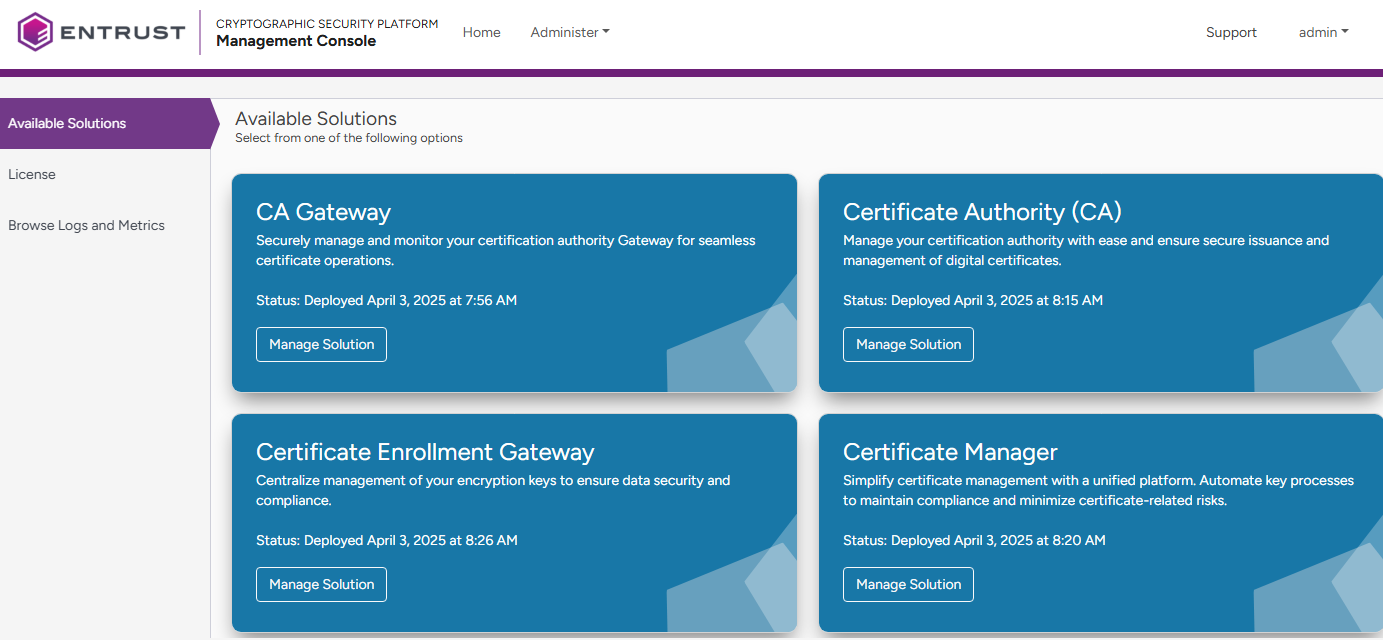Open Browse Logs and Metrics
The width and height of the screenshot is (1383, 640).
tap(86, 225)
